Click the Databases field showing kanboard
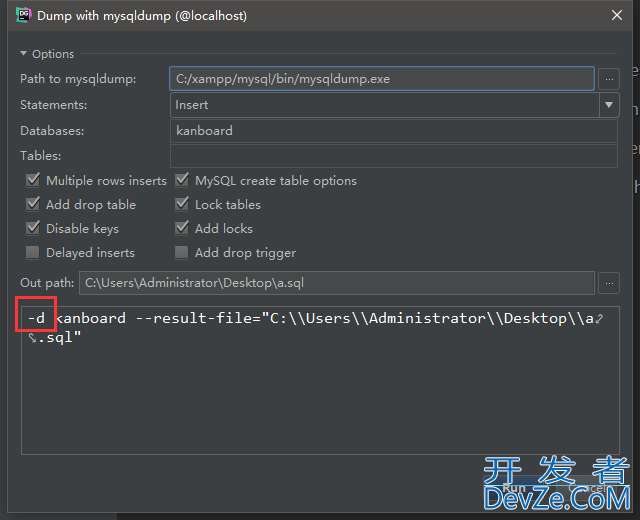 tap(393, 131)
